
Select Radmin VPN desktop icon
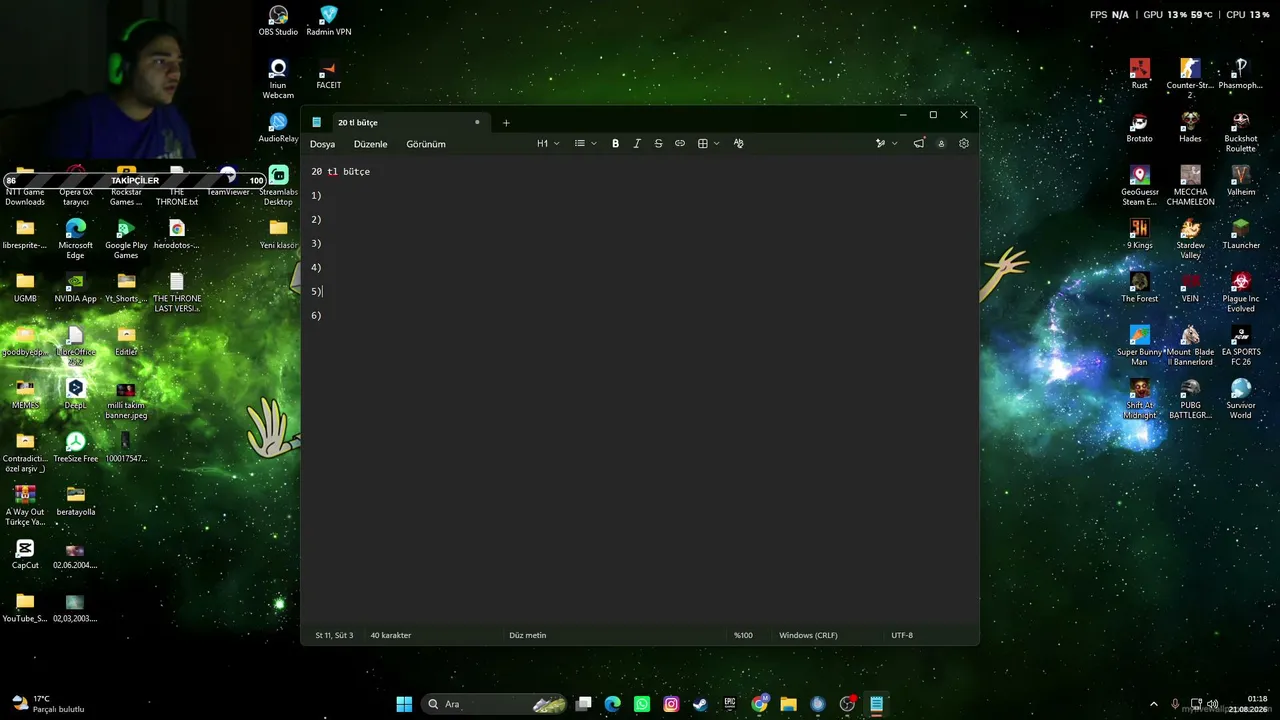(x=328, y=20)
